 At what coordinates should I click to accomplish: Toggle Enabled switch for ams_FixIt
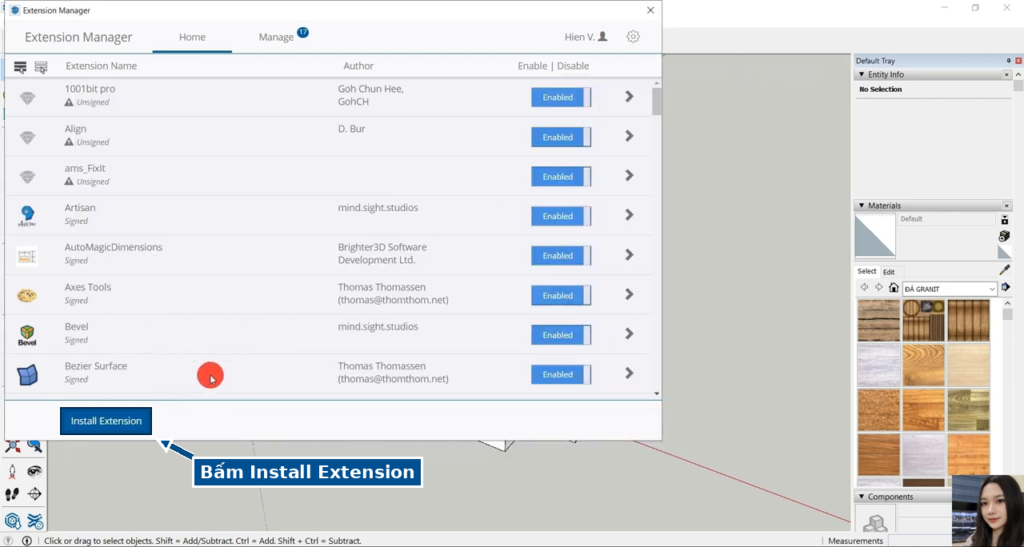coord(561,177)
